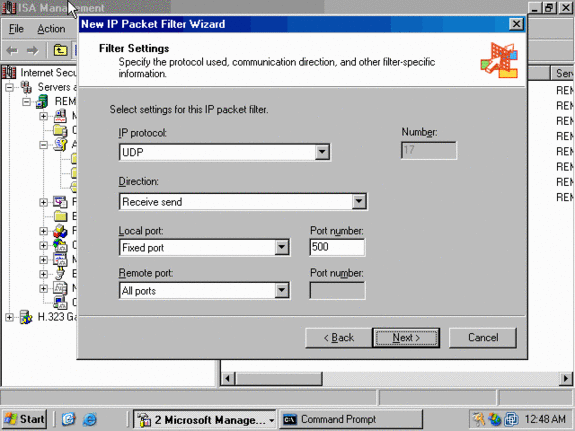Open the Action menu in ISA Management

[x=51, y=29]
